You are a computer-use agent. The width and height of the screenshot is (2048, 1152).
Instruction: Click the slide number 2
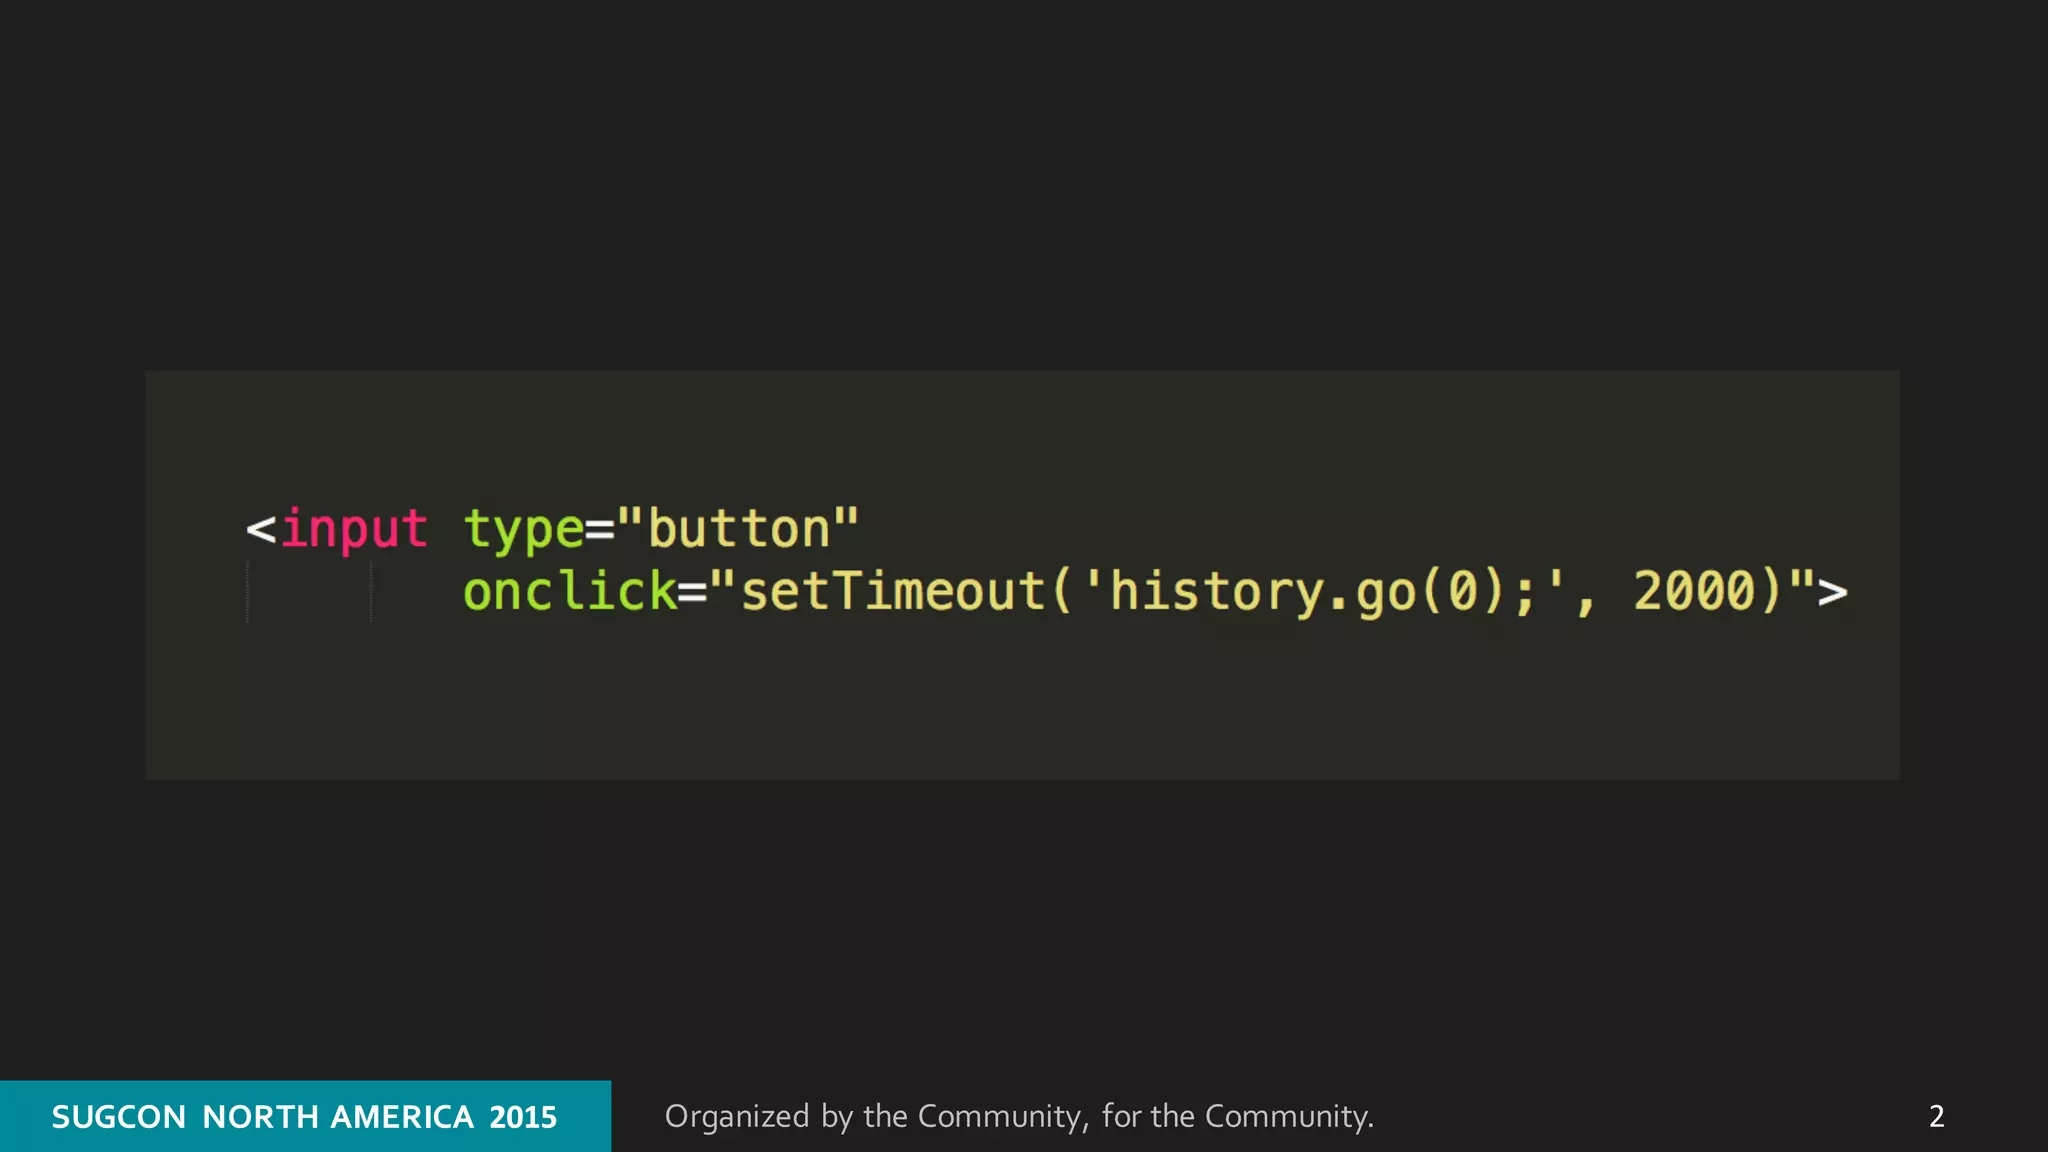(1936, 1116)
